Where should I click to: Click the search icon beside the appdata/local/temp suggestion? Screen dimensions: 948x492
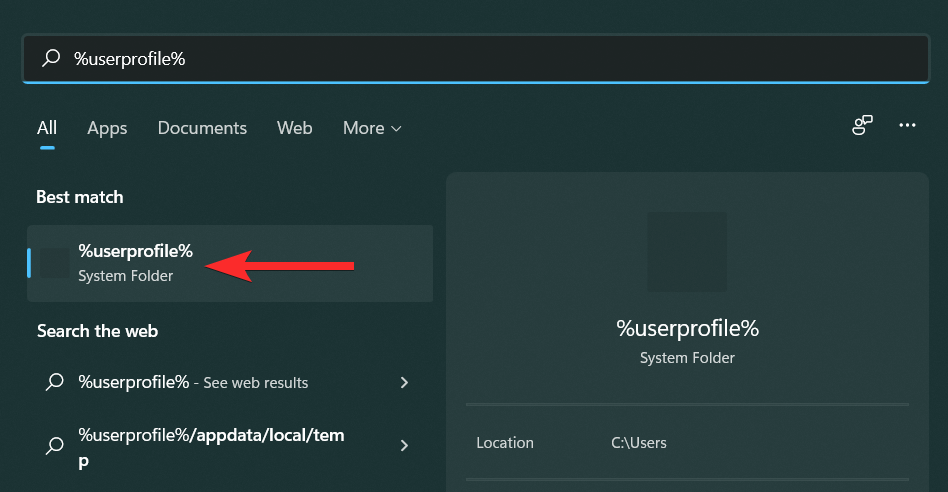pos(56,446)
